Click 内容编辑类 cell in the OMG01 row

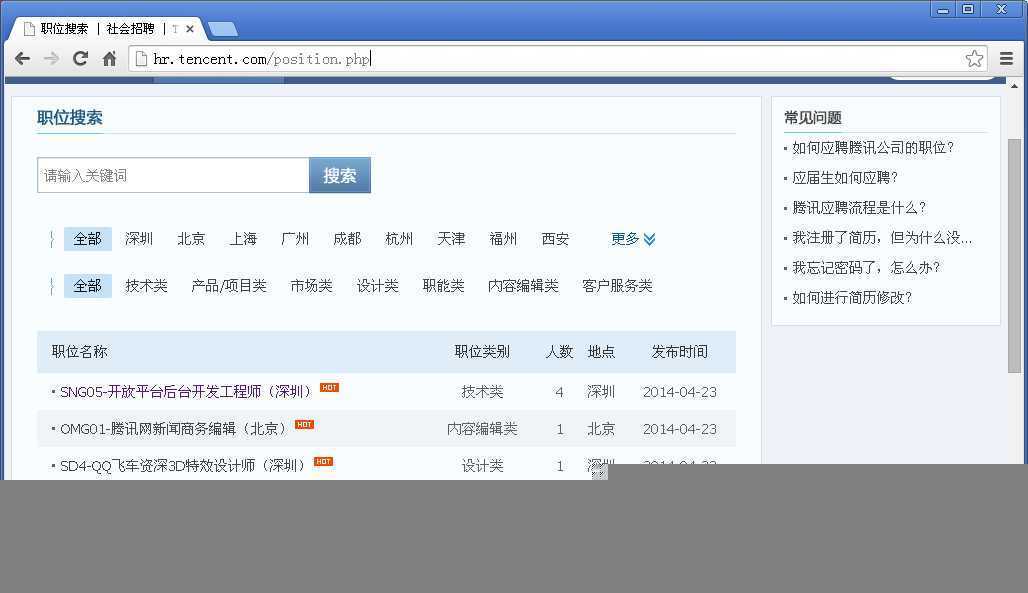point(482,429)
